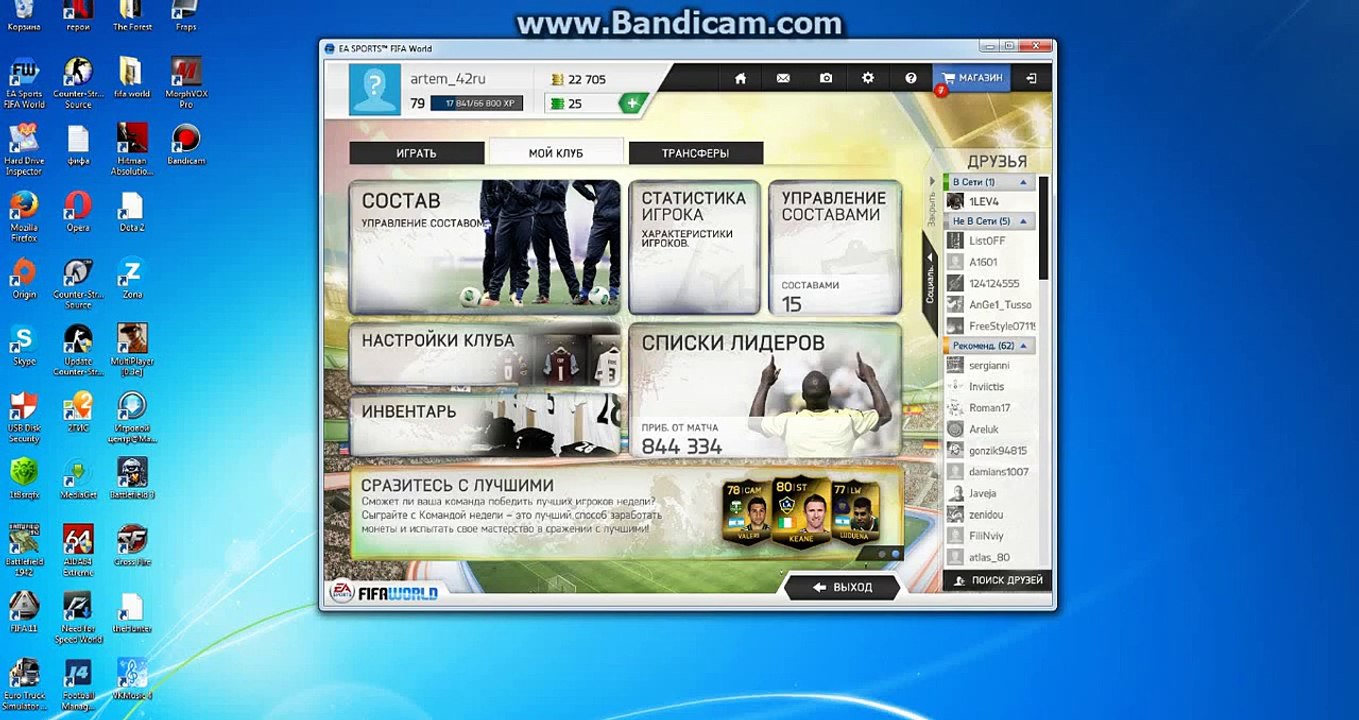The height and width of the screenshot is (720, 1359).
Task: Switch to the ИГРАТЬ tab
Action: tap(416, 153)
